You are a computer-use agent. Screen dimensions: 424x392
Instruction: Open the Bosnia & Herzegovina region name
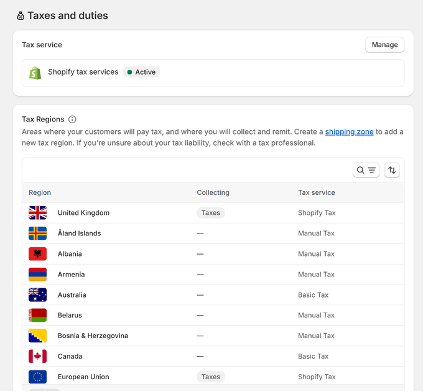[93, 336]
